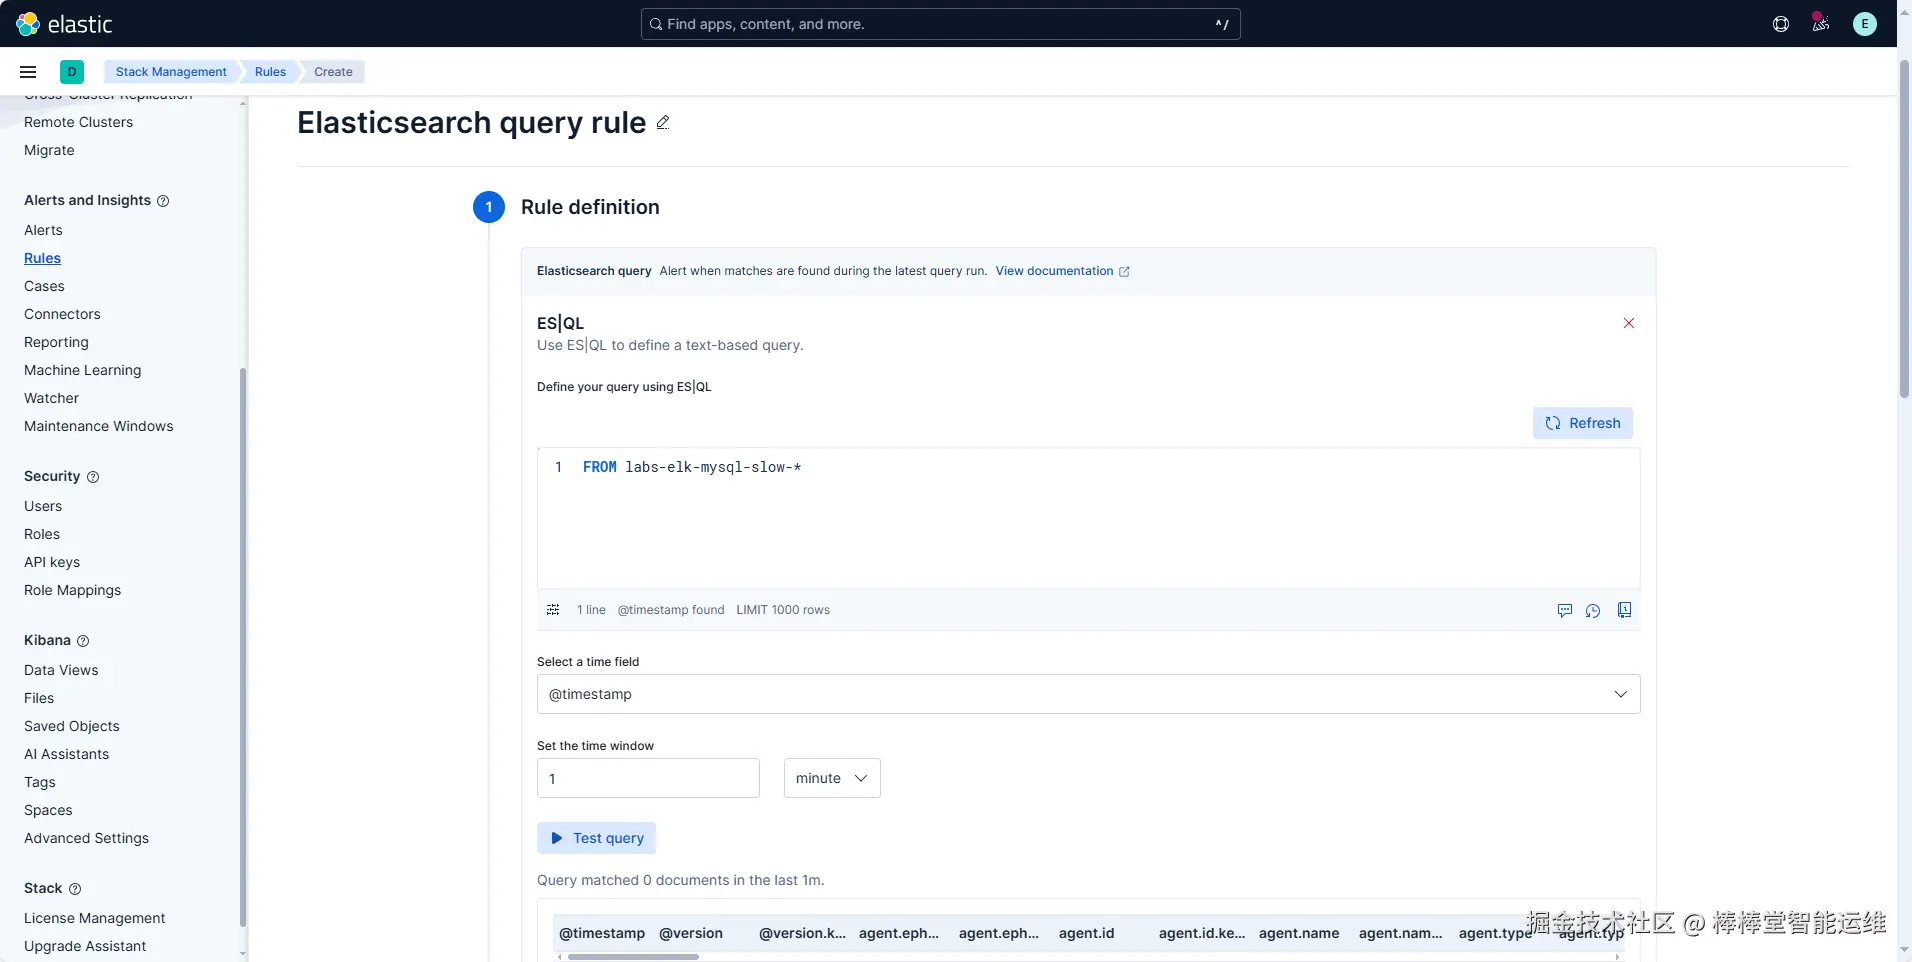Run the Test query button
This screenshot has width=1912, height=962.
tap(596, 838)
